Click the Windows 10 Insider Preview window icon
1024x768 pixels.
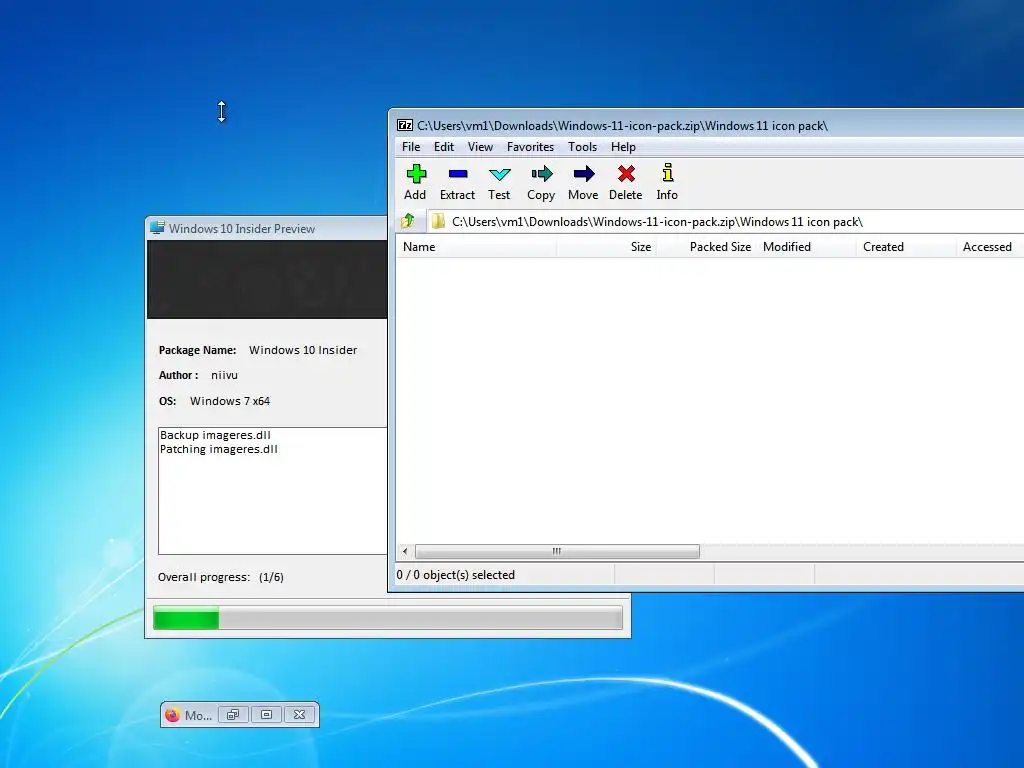(157, 228)
